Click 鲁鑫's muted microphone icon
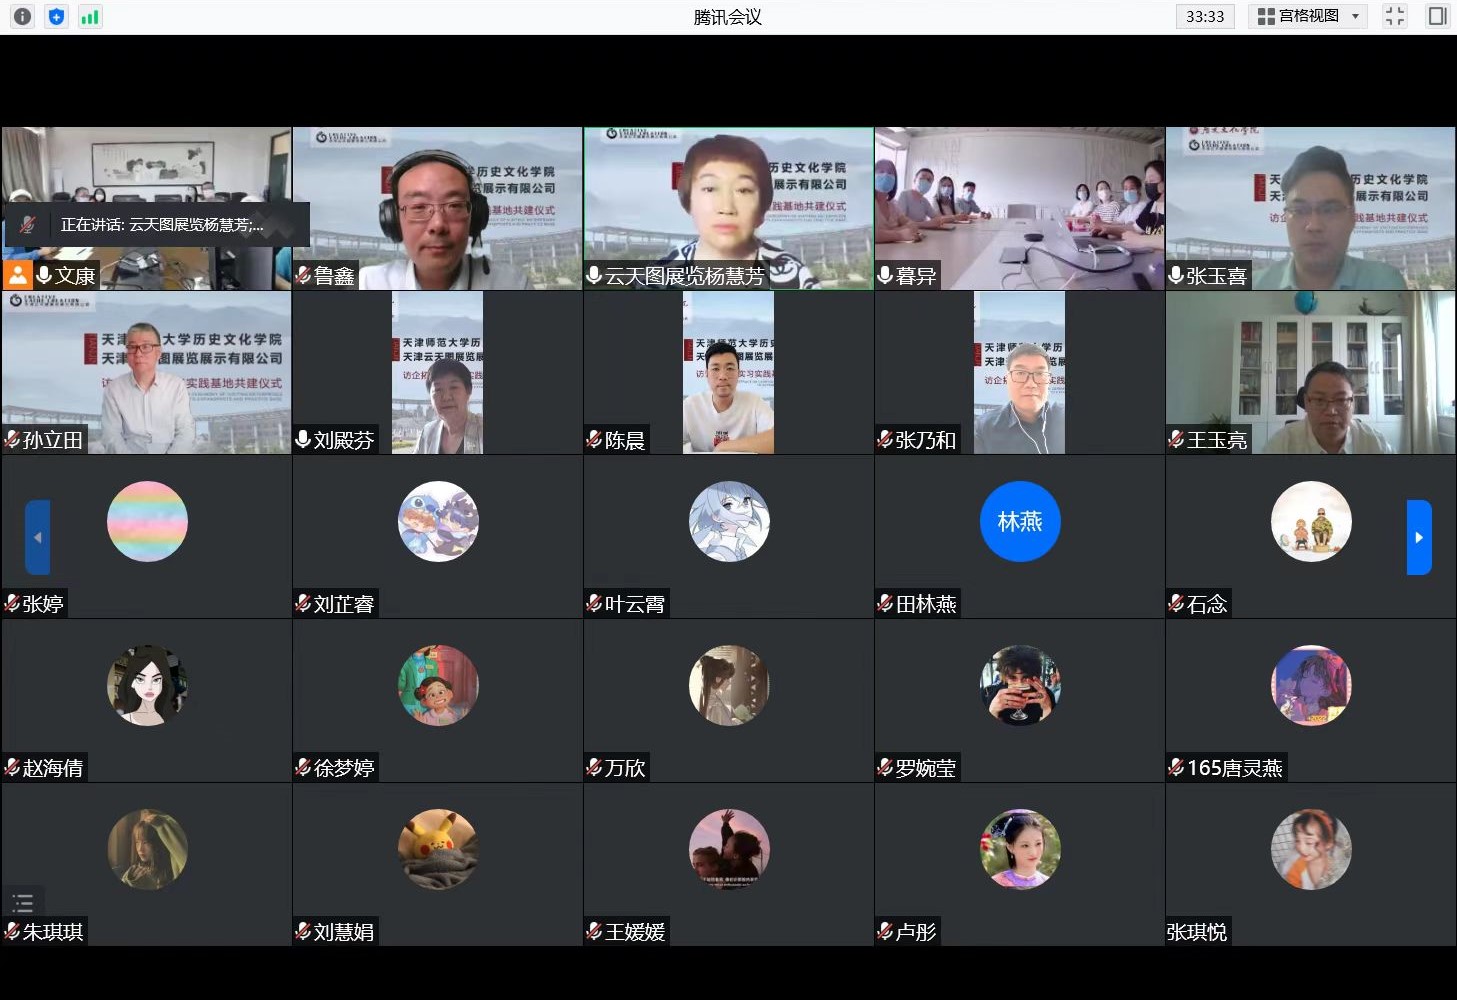 coord(304,275)
